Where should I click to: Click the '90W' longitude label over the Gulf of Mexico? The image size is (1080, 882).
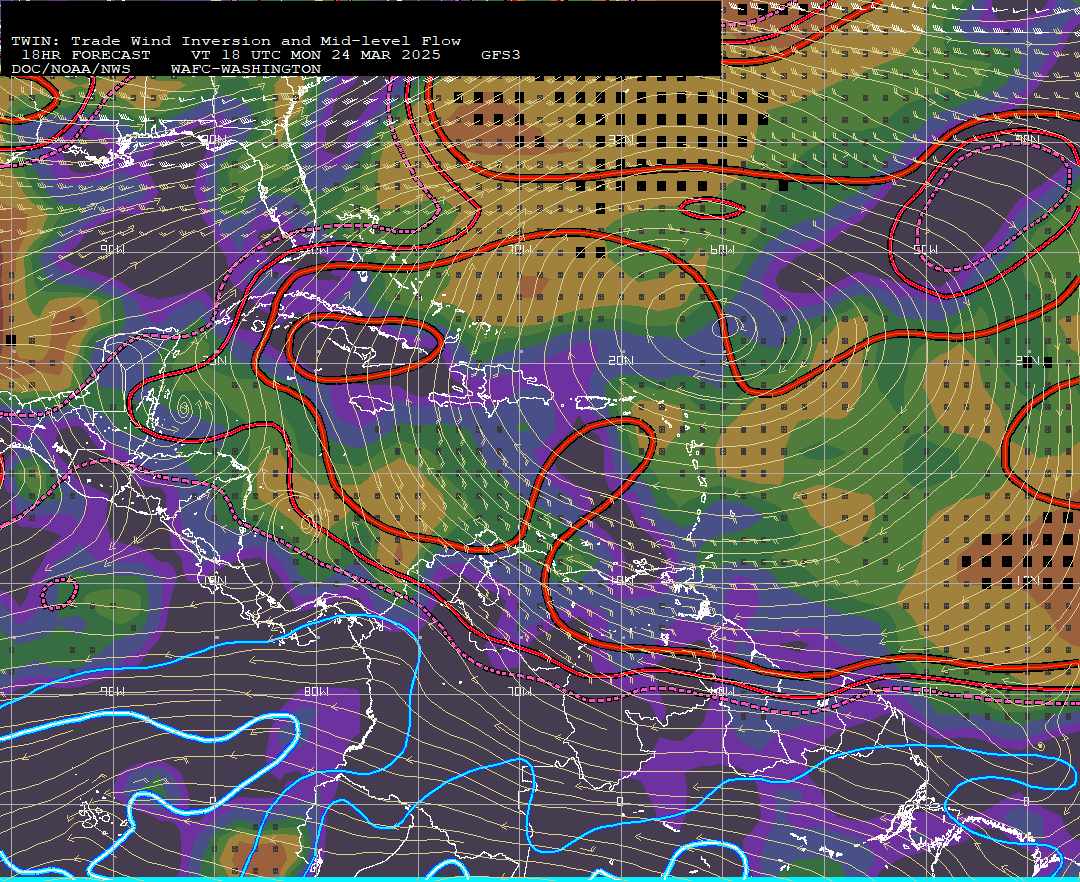[x=112, y=250]
